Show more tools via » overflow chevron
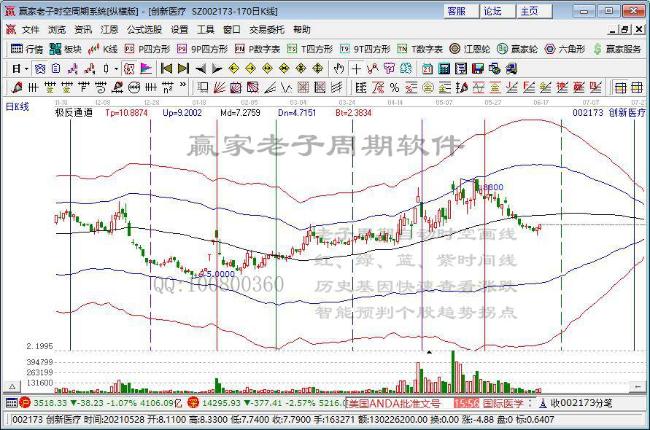The height and width of the screenshot is (430, 650). click(x=183, y=85)
